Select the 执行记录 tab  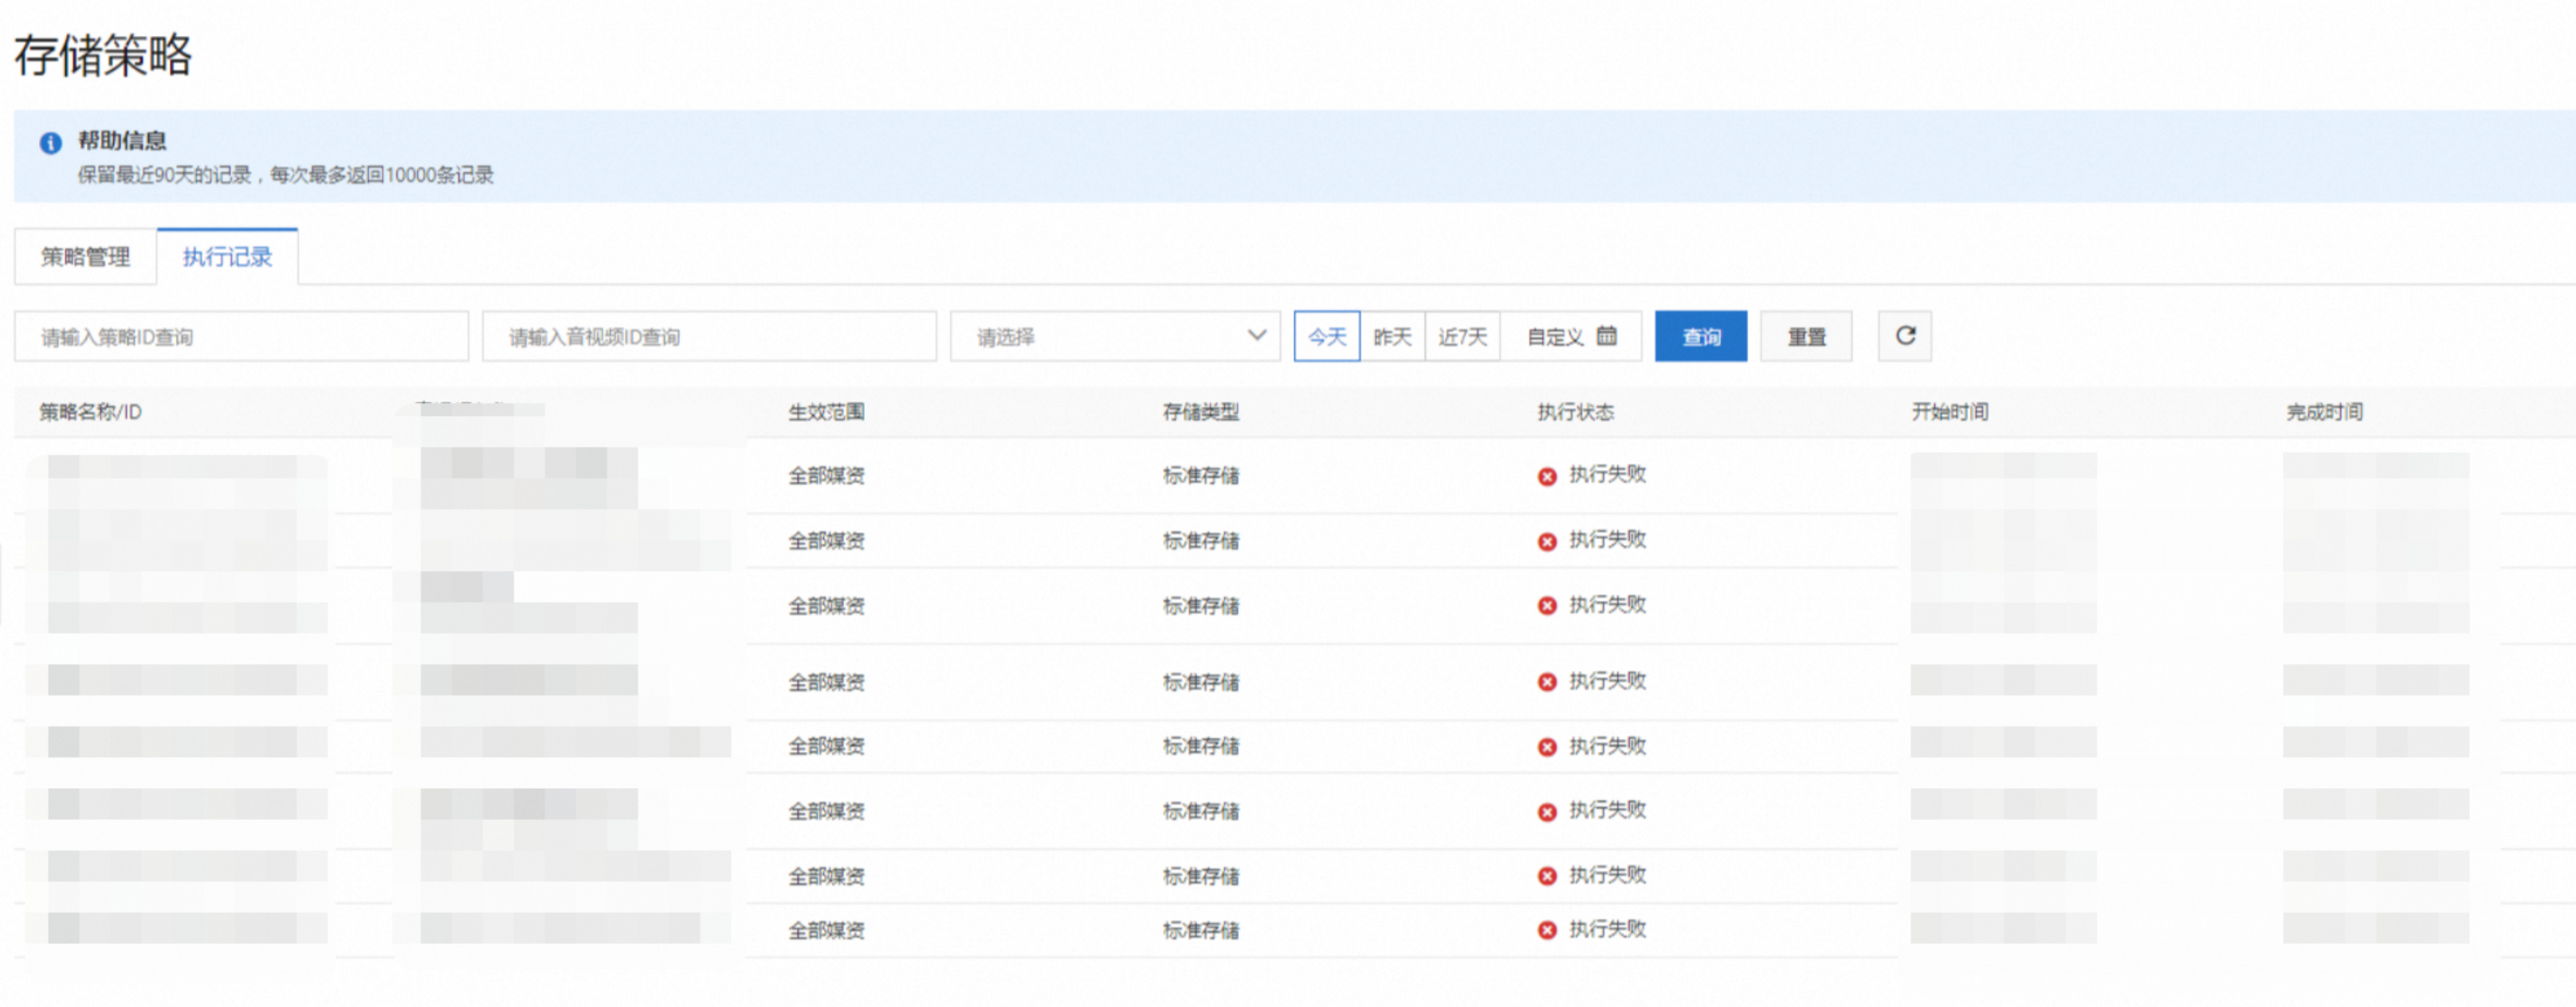[x=227, y=257]
